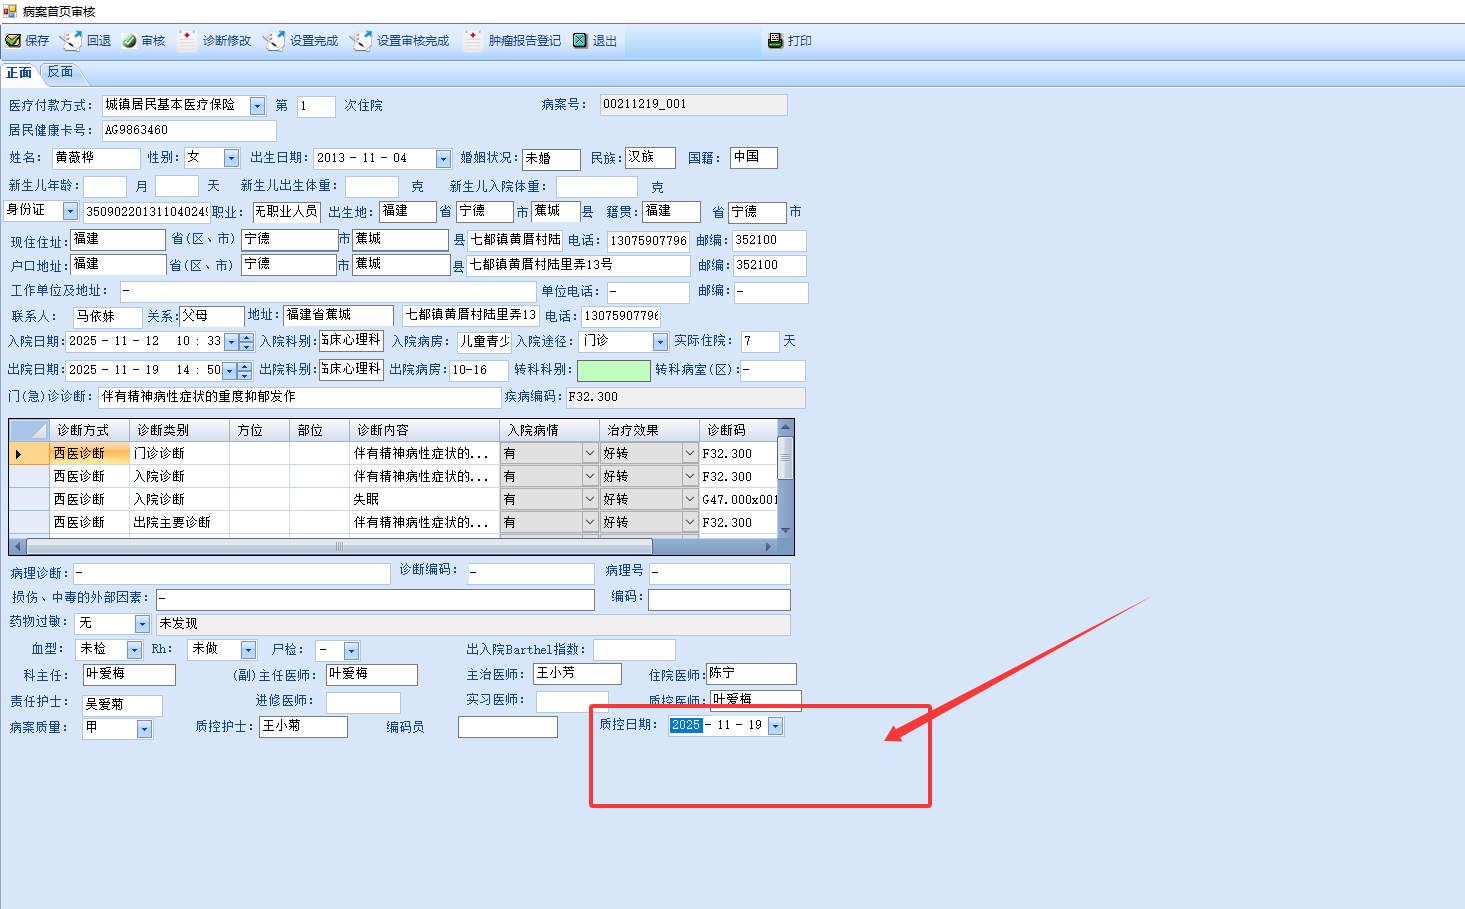The width and height of the screenshot is (1465, 909).
Task: Click the 住院医师 field
Action: pyautogui.click(x=751, y=674)
